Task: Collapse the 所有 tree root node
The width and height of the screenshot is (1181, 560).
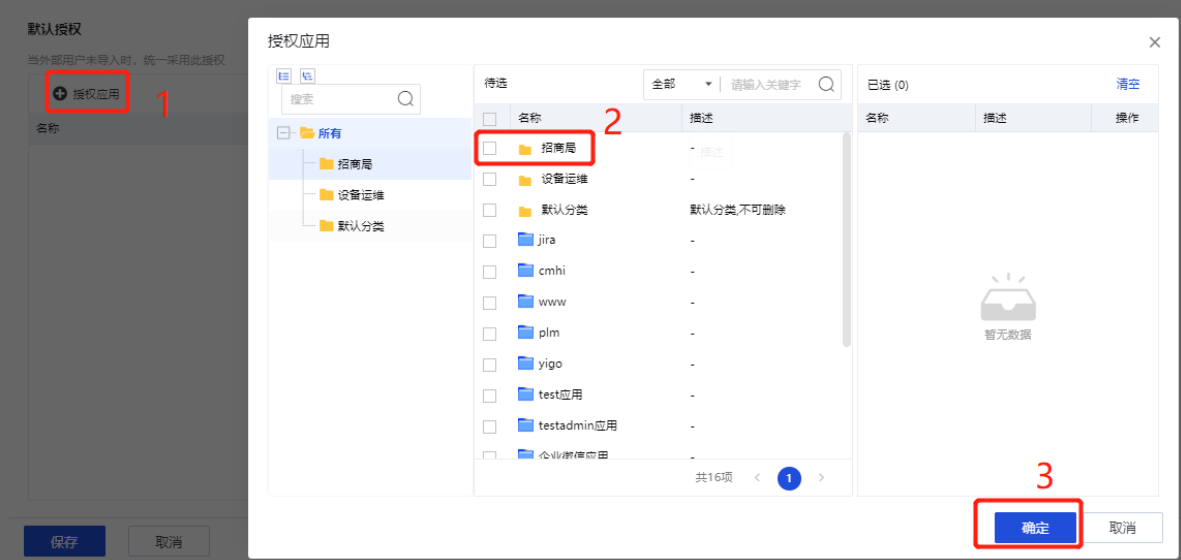Action: pos(284,133)
